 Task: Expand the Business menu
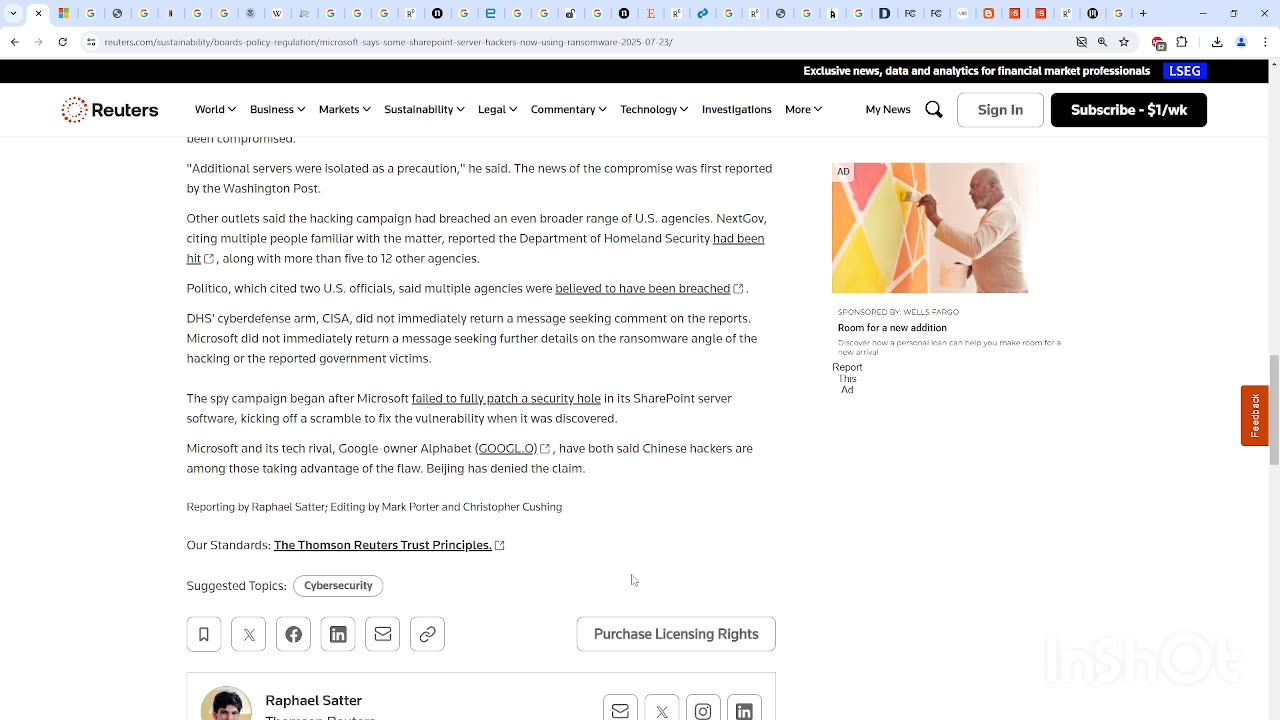tap(278, 110)
